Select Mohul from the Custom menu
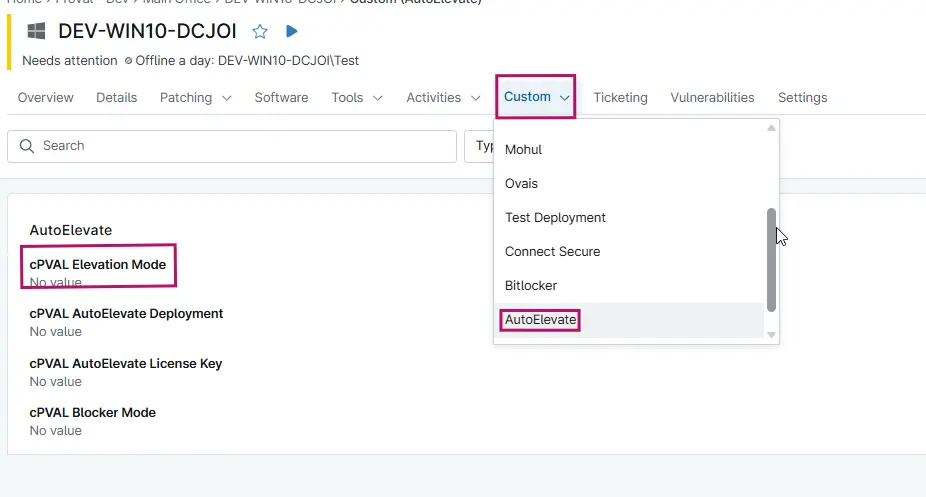 523,150
